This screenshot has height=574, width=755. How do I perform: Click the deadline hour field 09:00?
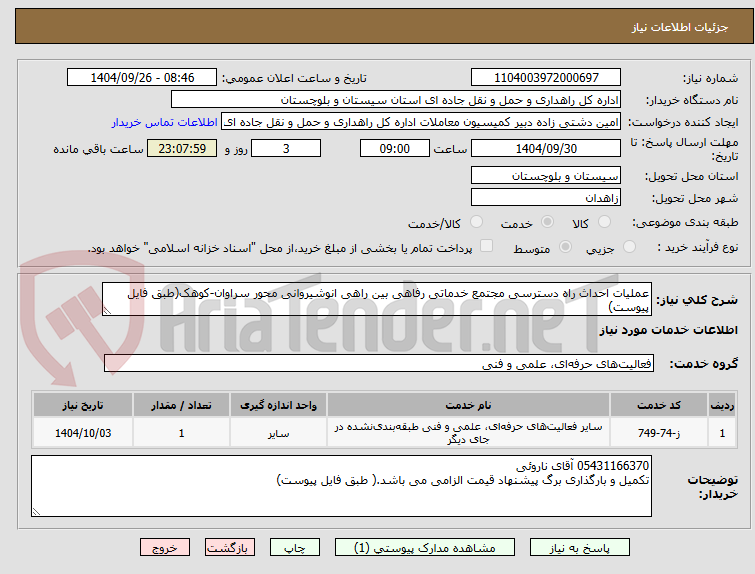pyautogui.click(x=395, y=148)
